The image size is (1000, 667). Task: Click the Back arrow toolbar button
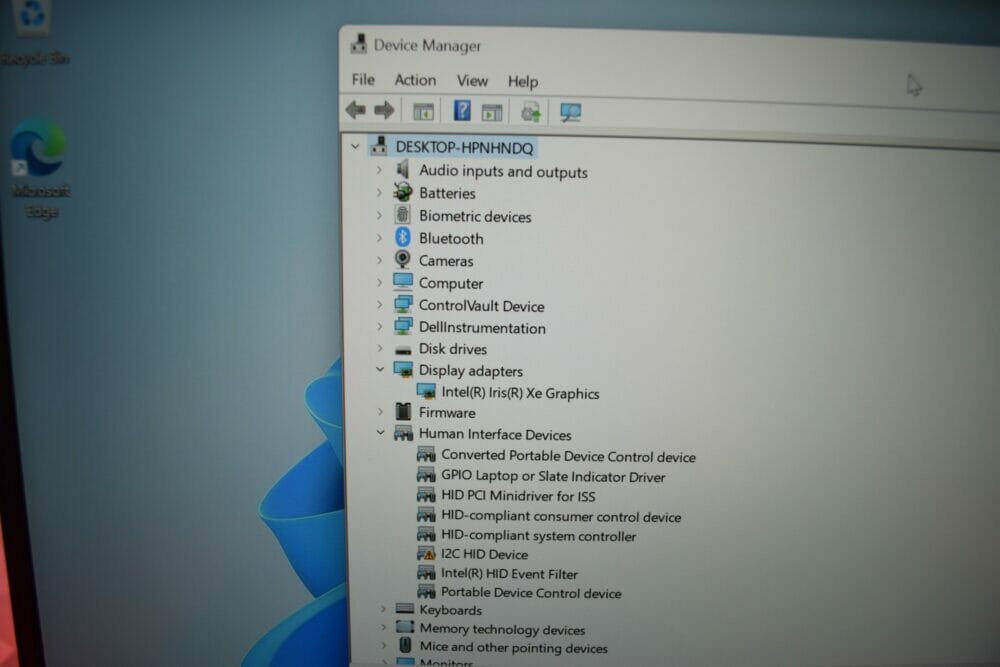356,110
